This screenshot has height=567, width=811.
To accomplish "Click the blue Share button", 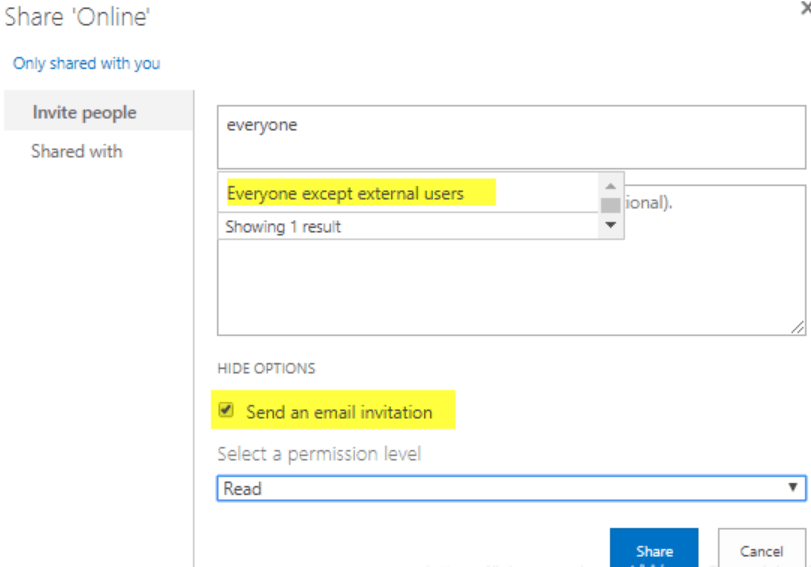I will click(x=654, y=548).
